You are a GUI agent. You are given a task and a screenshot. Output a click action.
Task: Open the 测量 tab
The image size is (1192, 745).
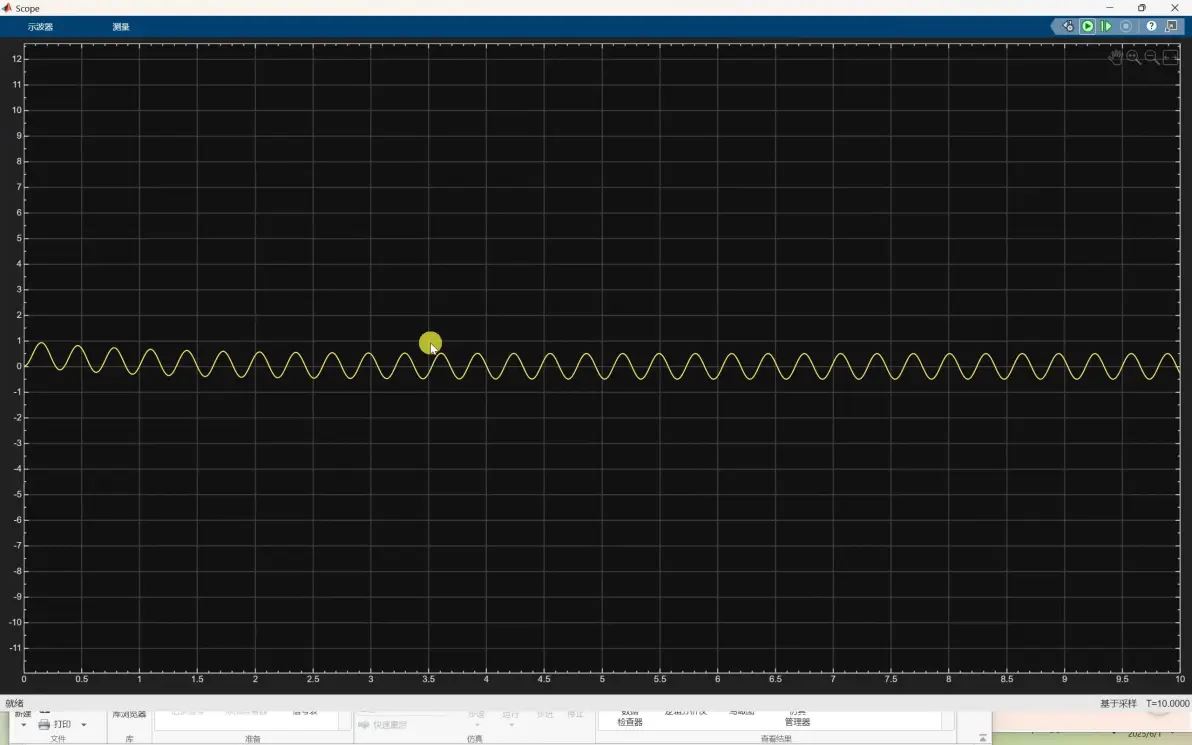coord(121,27)
